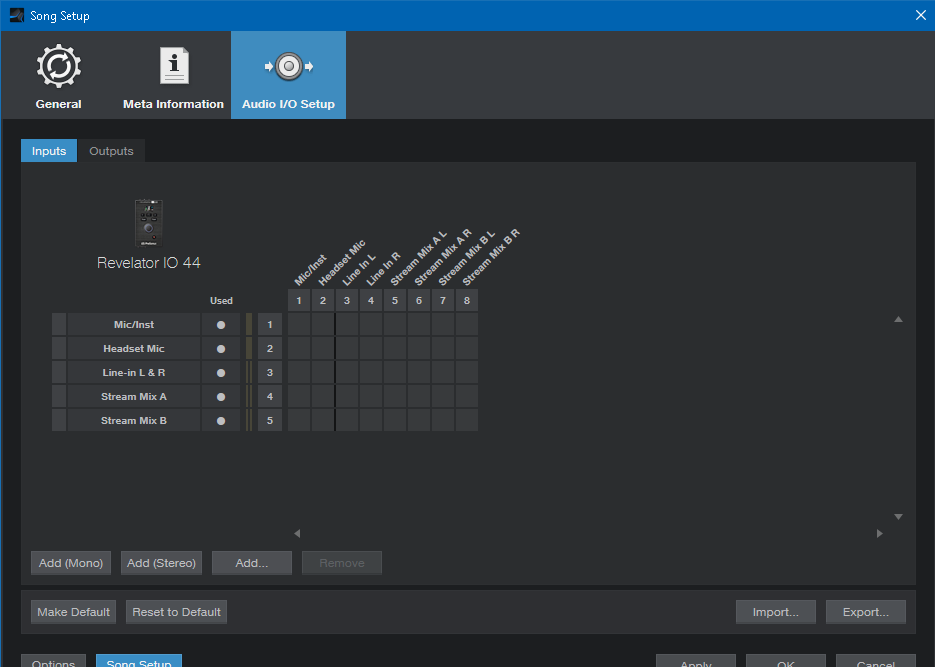Screen dimensions: 935x667
Task: Click the Used indicator for Stream Mix B
Action: (x=221, y=420)
